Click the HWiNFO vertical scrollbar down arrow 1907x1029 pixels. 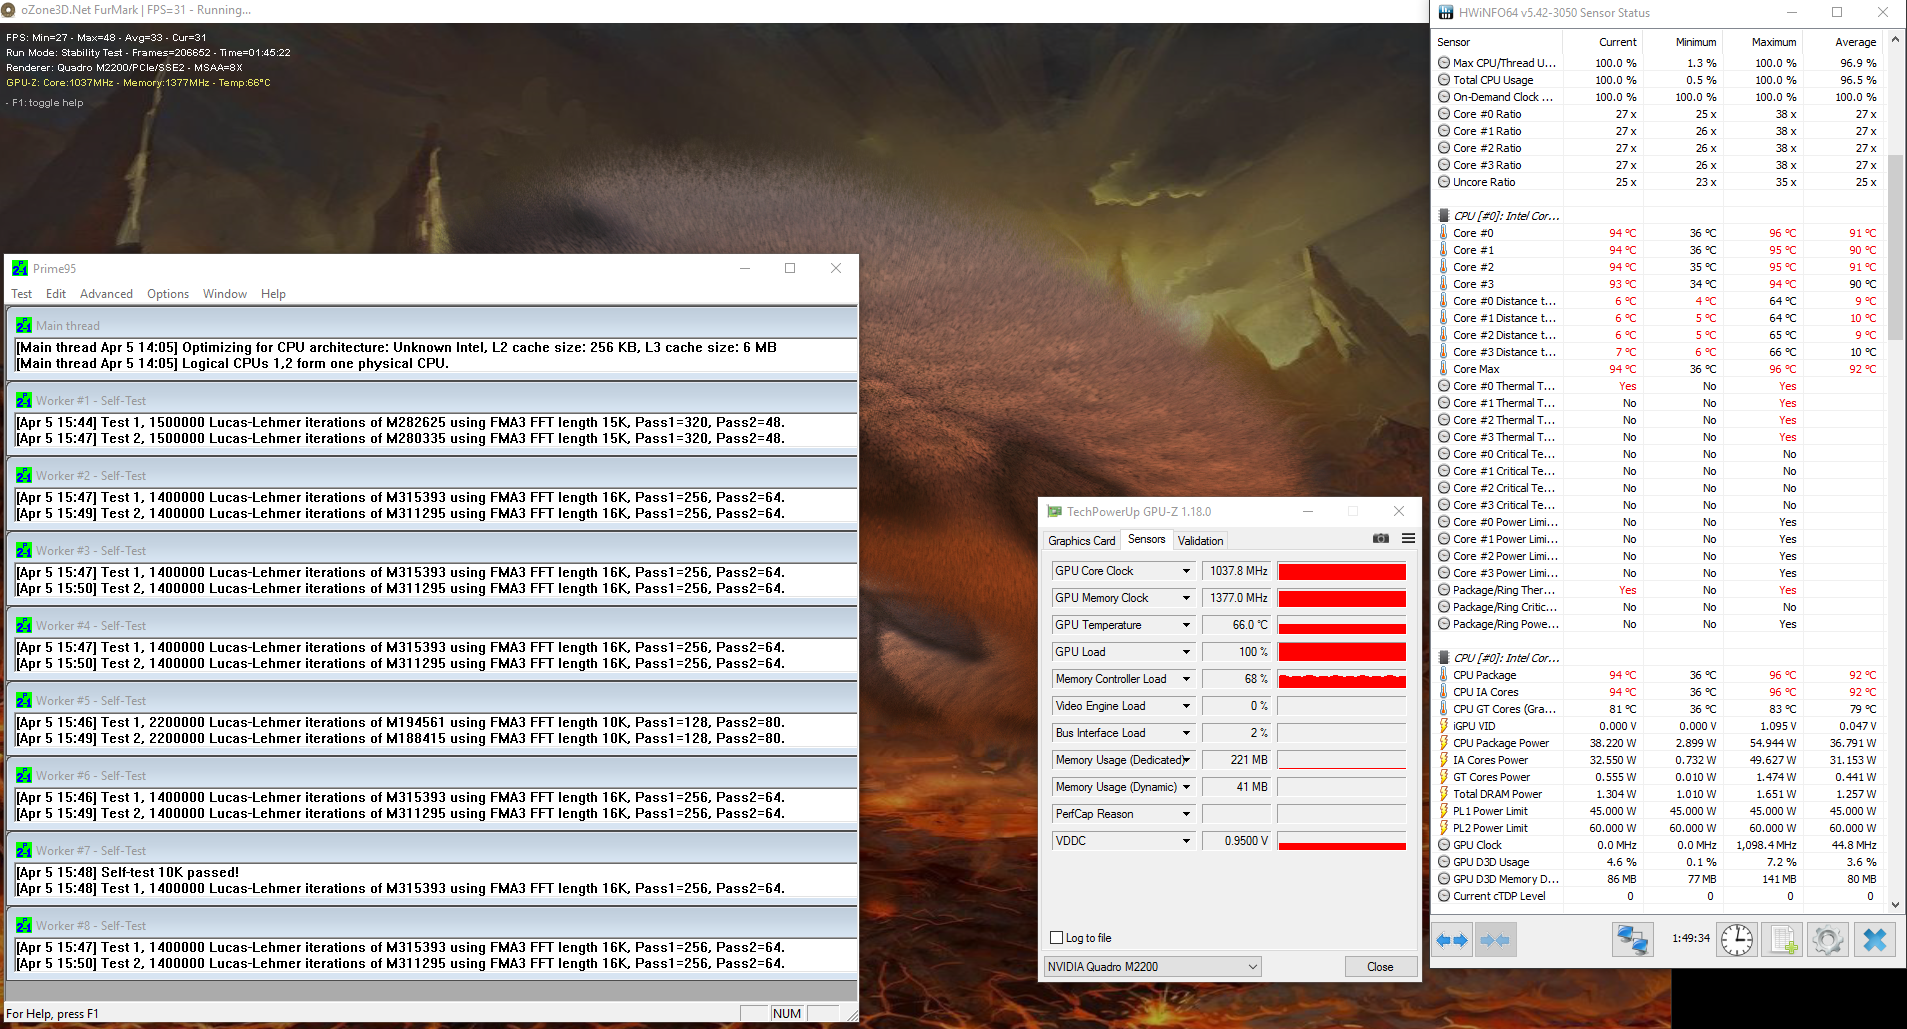1895,904
